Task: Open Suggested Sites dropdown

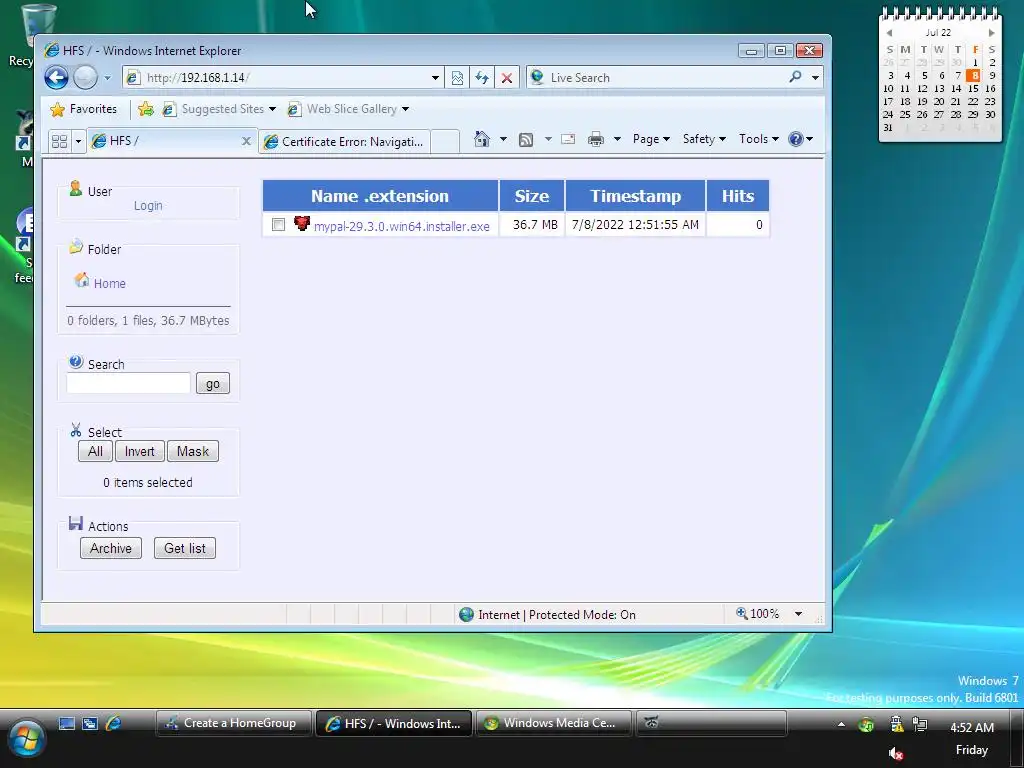Action: (x=219, y=109)
